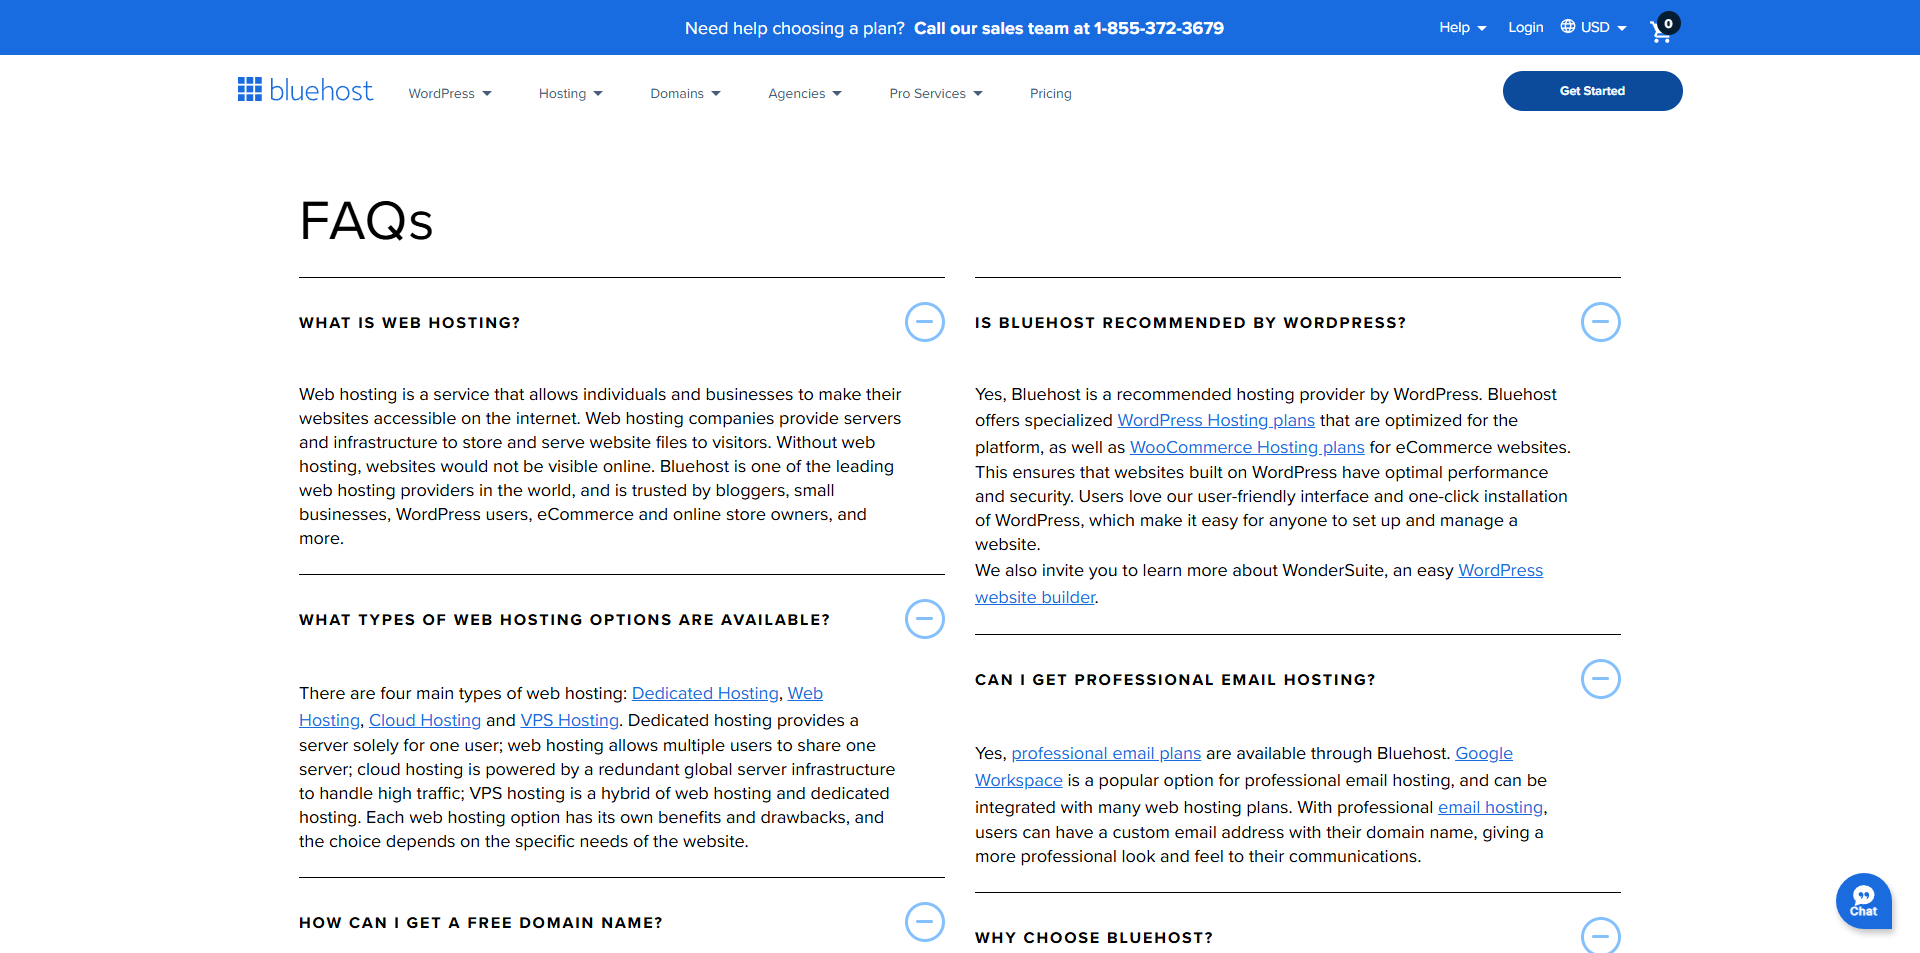Open the Cloud Hosting link
The height and width of the screenshot is (953, 1920).
(425, 720)
